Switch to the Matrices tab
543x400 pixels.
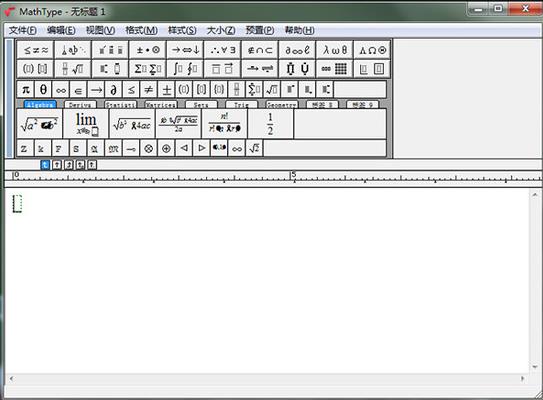[x=161, y=105]
